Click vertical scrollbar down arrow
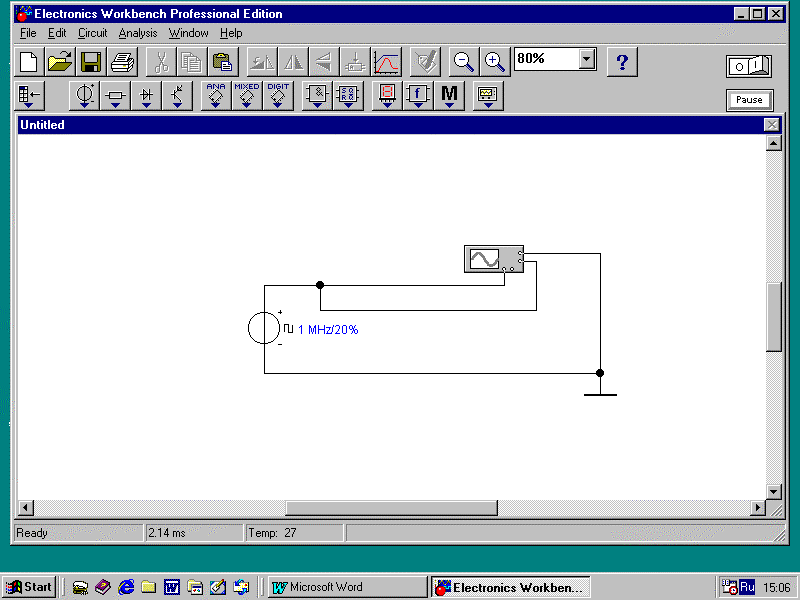Image resolution: width=800 pixels, height=600 pixels. pyautogui.click(x=773, y=492)
